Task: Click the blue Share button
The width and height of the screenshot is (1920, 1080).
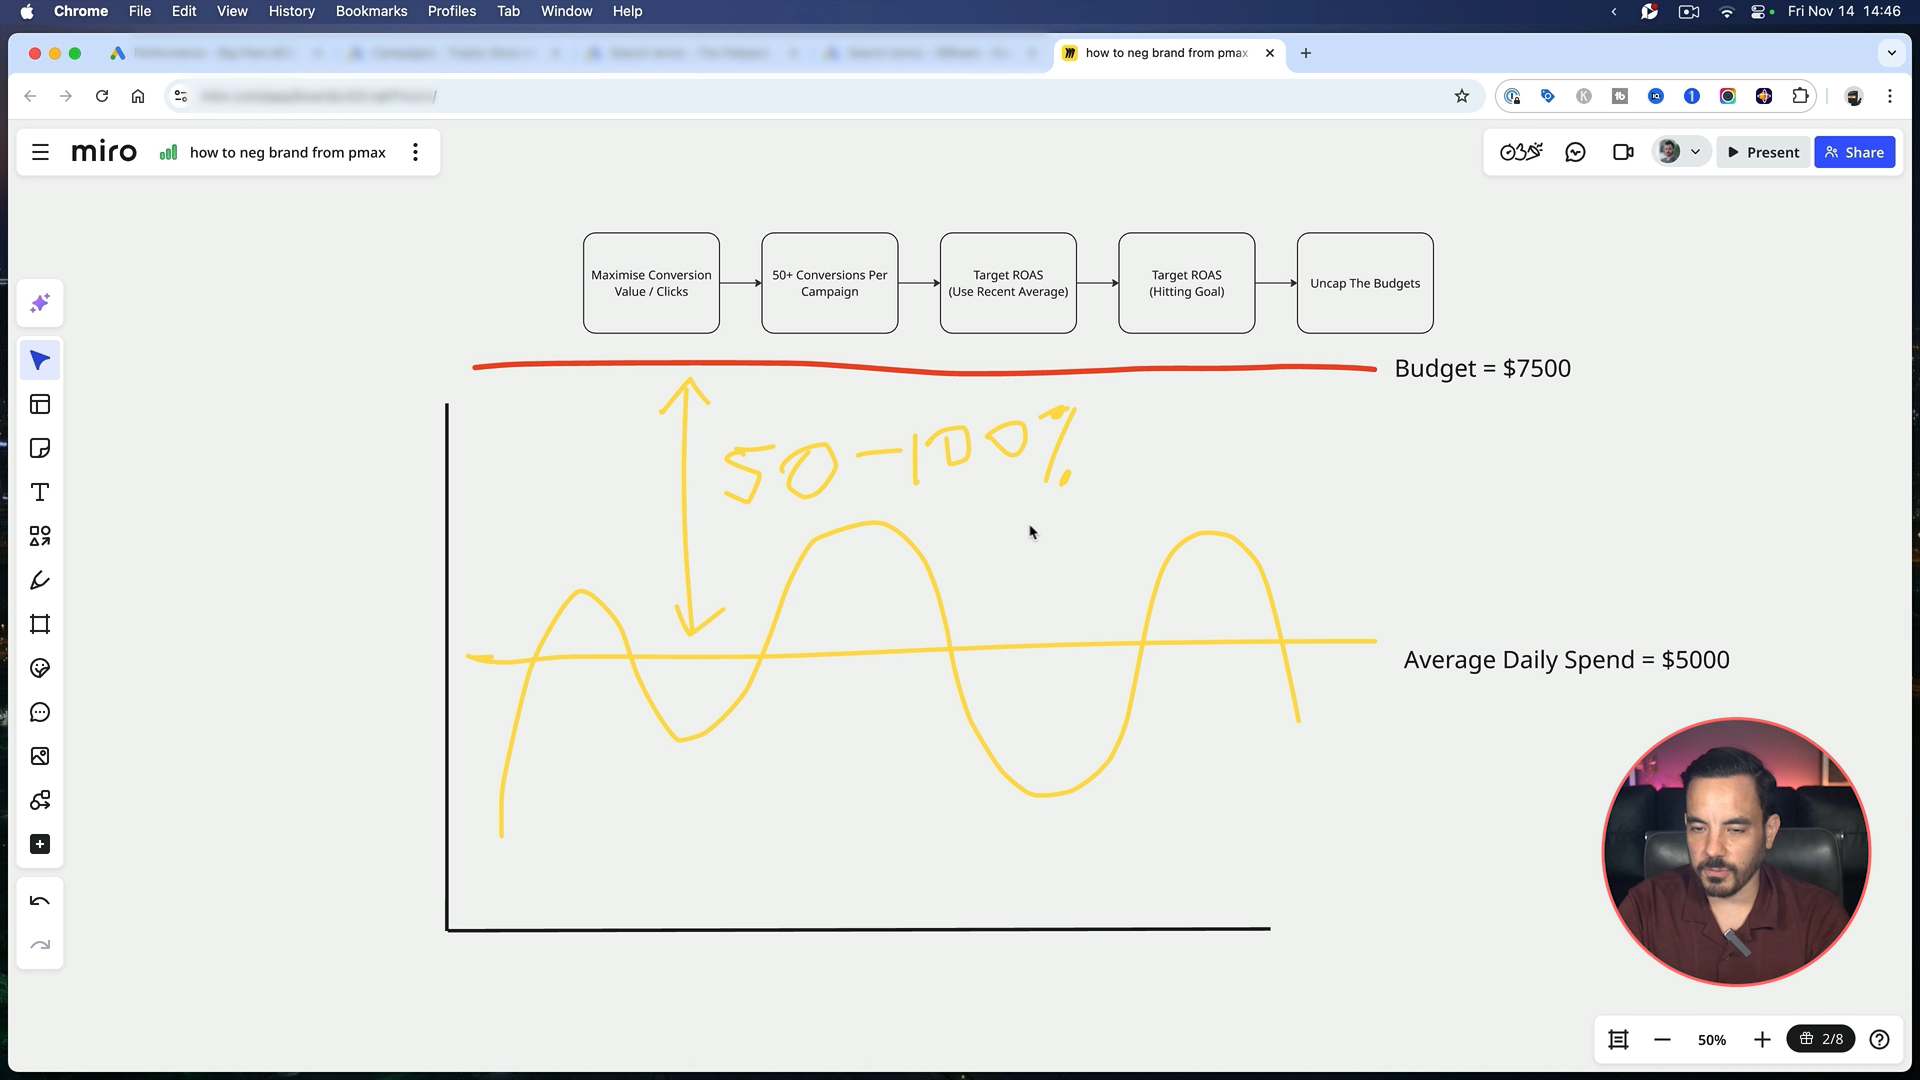Action: (1854, 152)
